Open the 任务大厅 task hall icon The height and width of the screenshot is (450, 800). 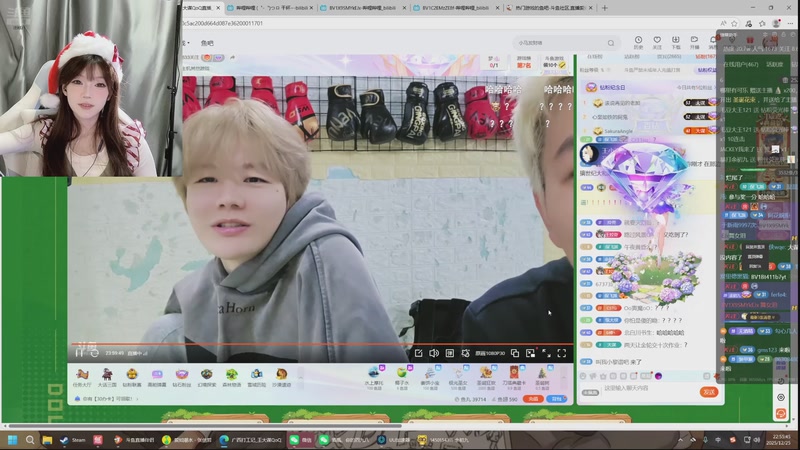[82, 378]
